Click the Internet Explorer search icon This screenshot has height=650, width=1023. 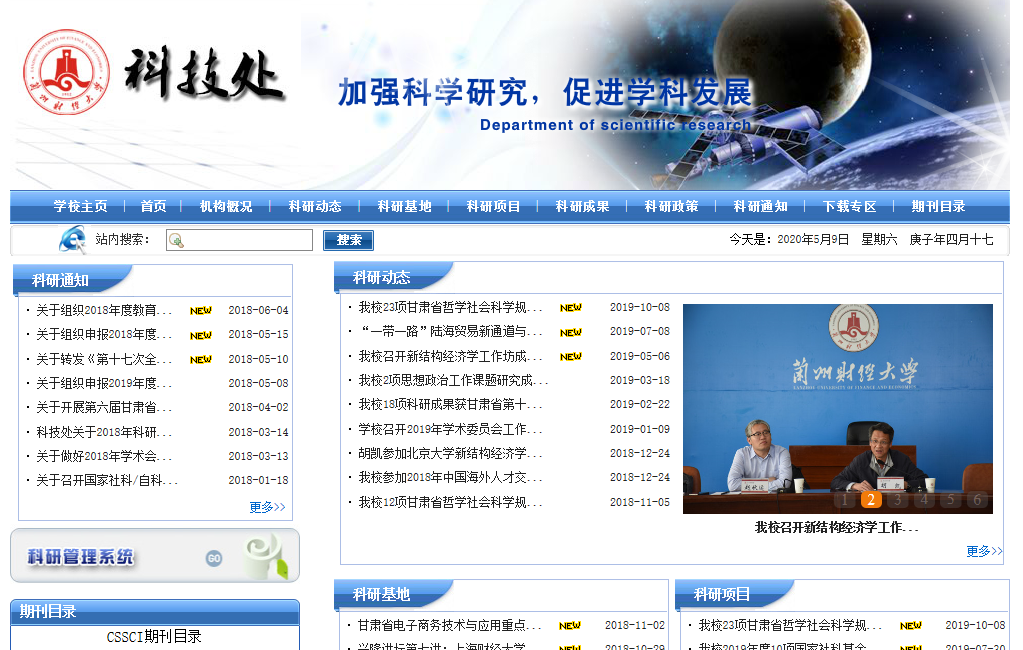pyautogui.click(x=72, y=240)
